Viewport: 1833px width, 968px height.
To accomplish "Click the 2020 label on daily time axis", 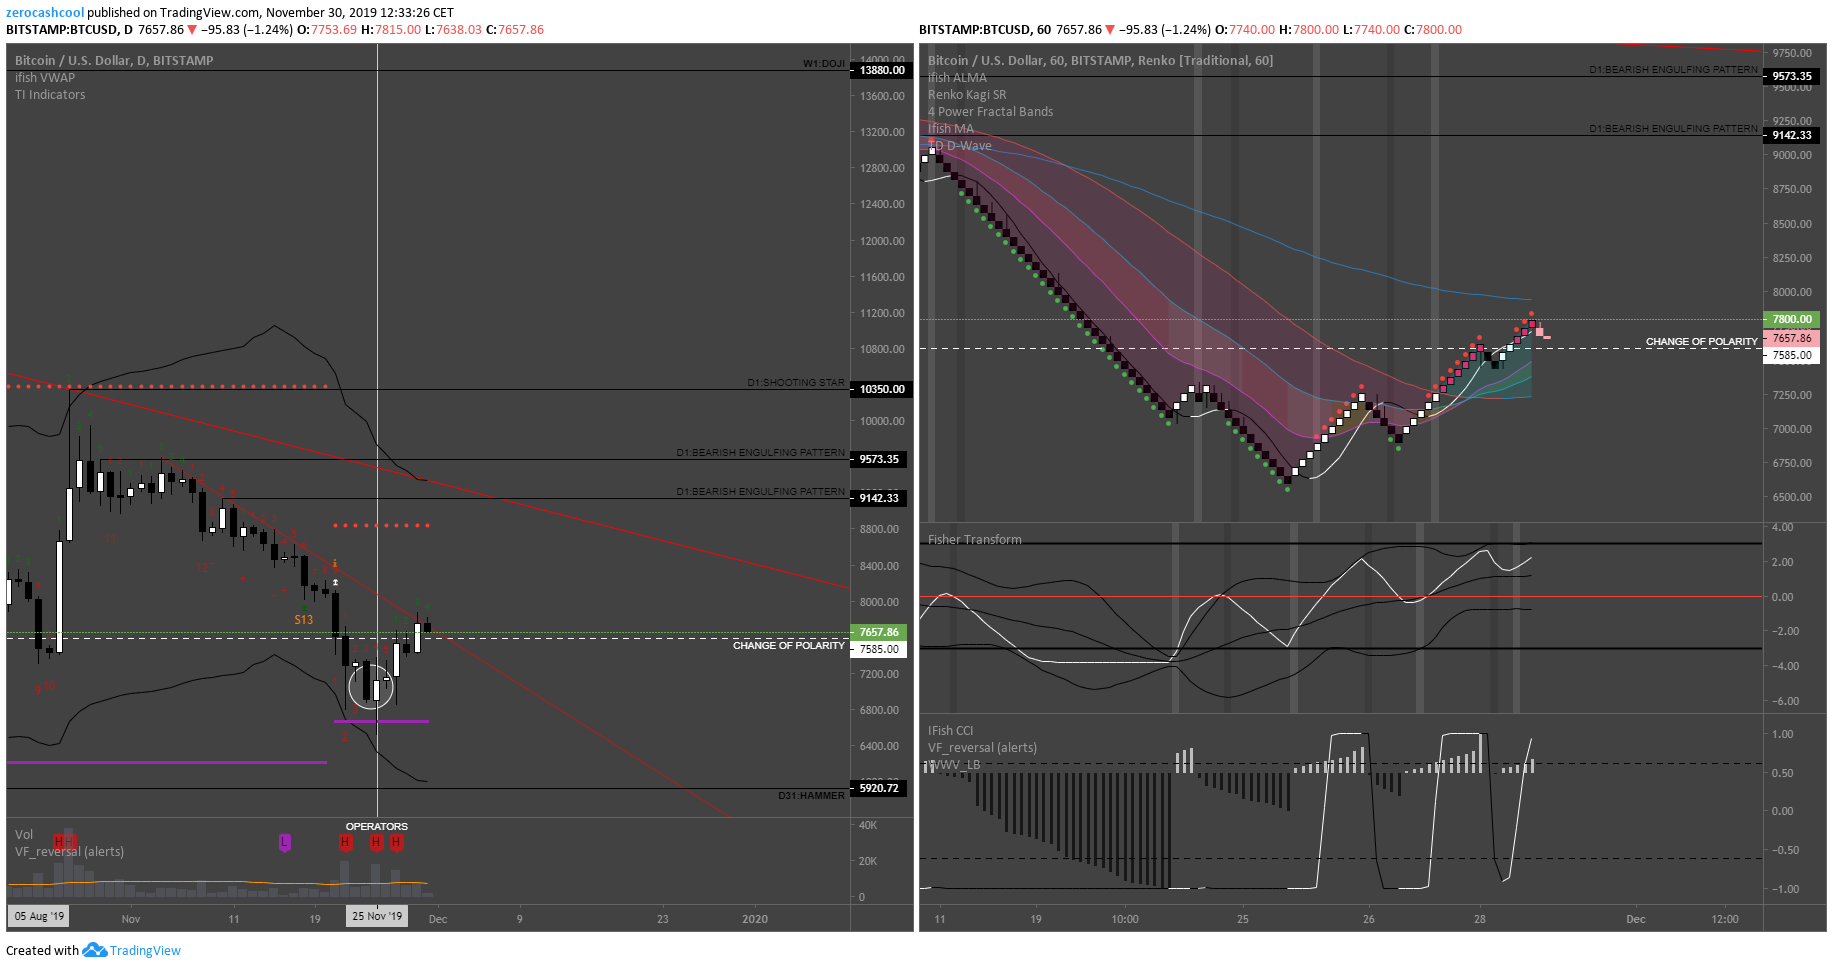I will point(755,919).
